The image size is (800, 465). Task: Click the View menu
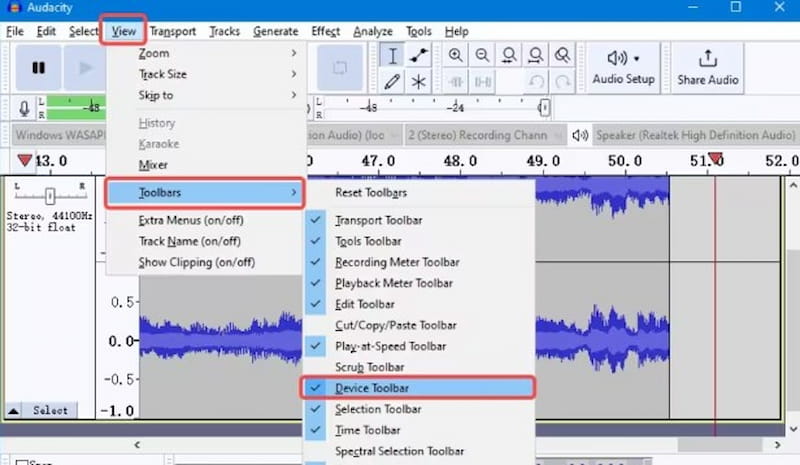click(x=123, y=31)
